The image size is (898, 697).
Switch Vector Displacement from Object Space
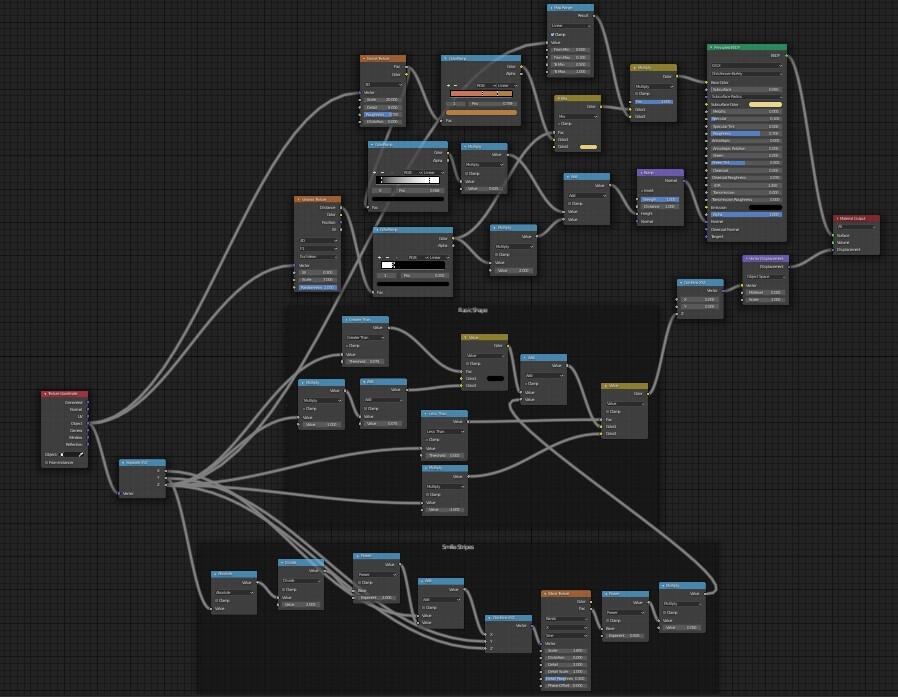click(x=766, y=277)
